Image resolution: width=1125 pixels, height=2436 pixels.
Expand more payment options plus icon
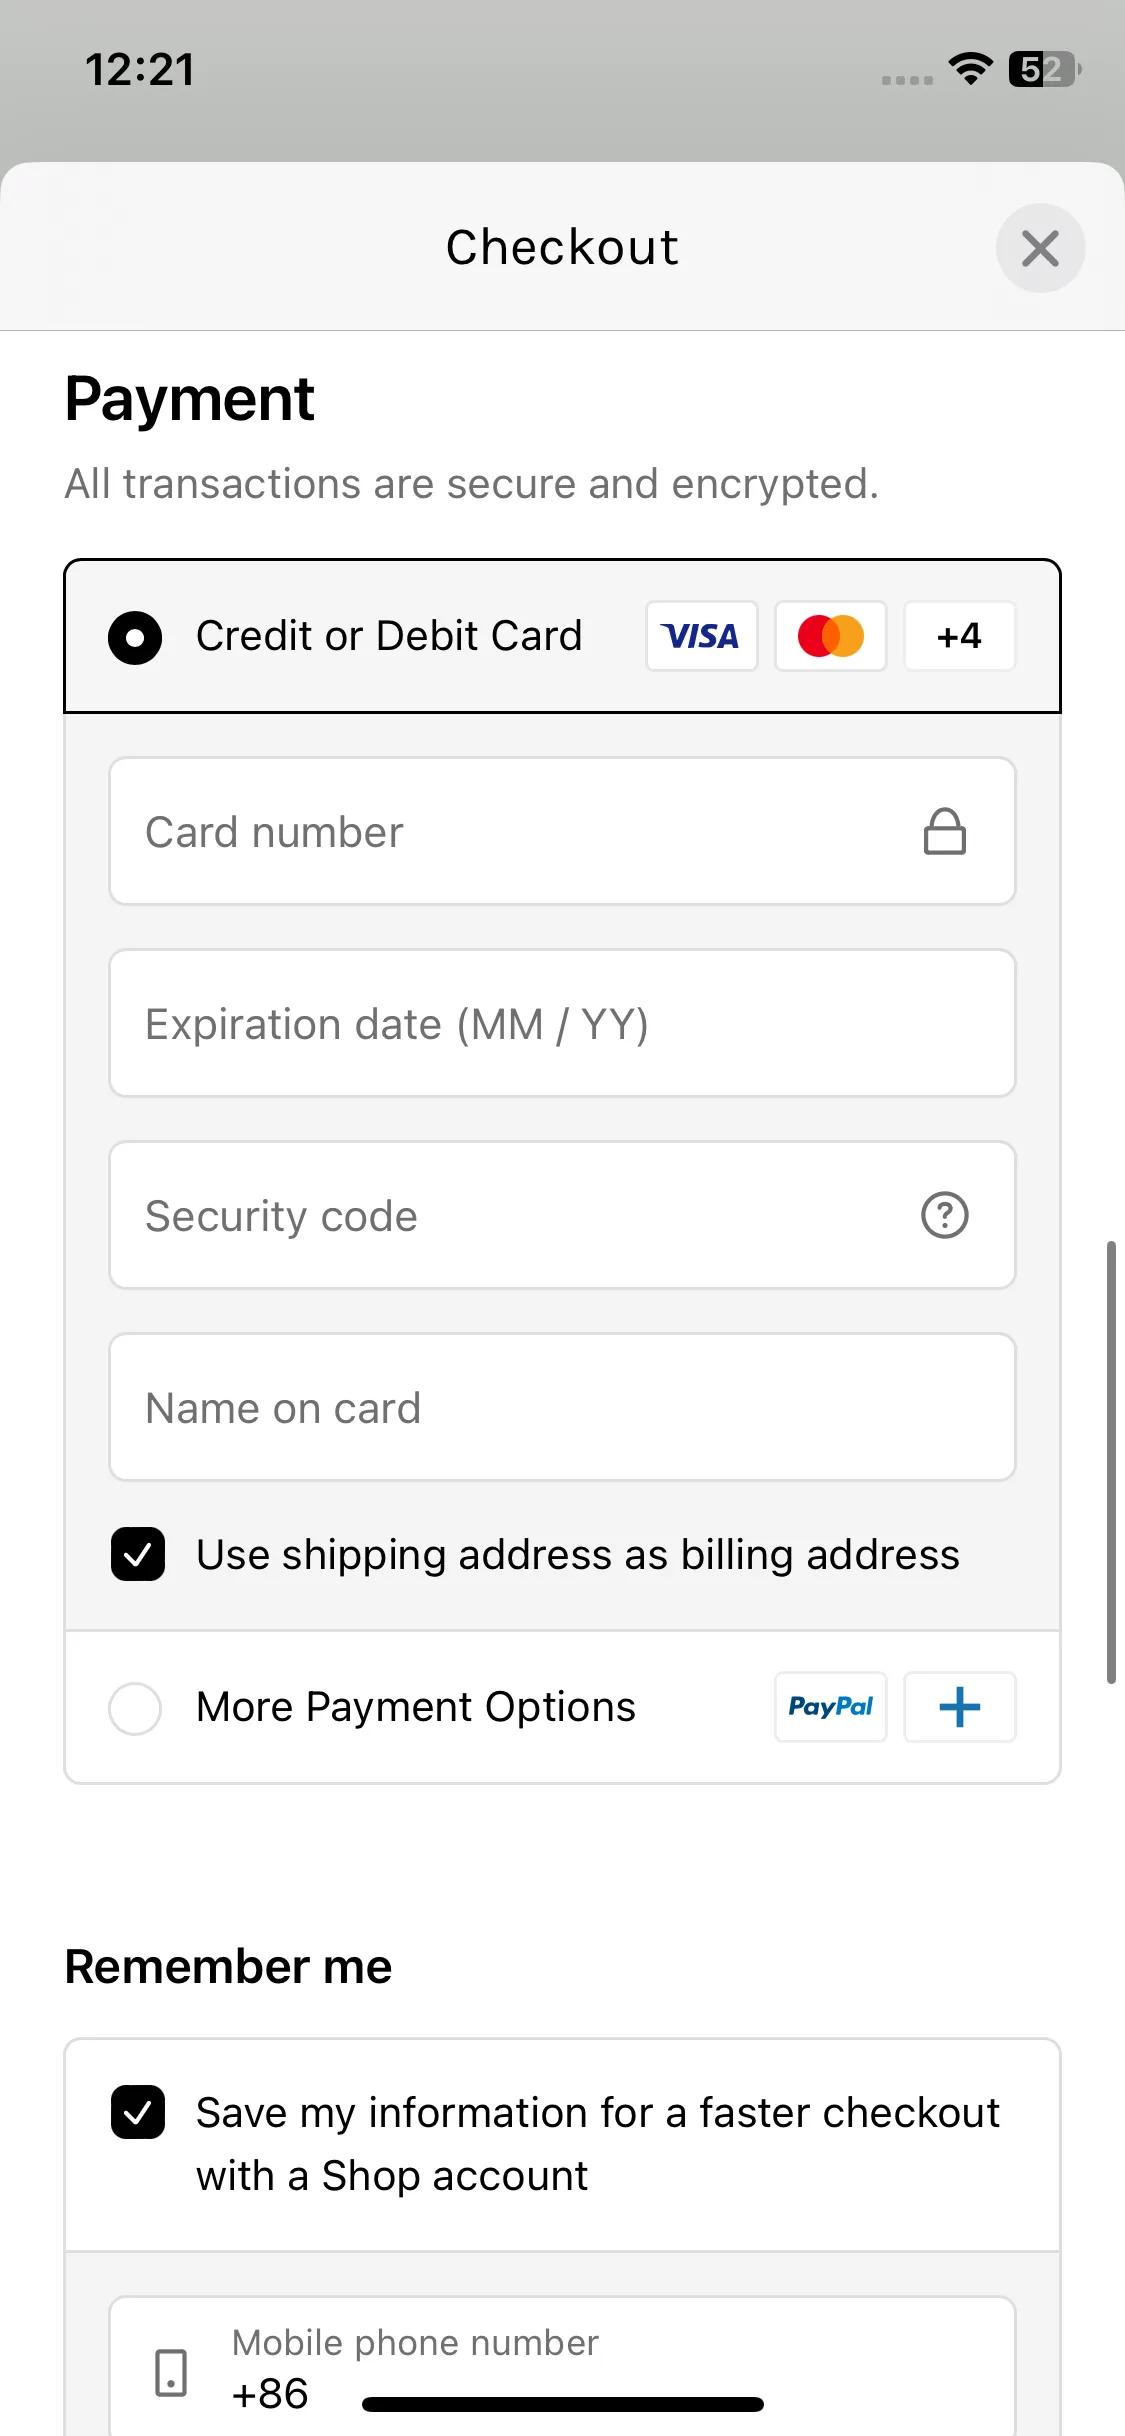(x=959, y=1707)
